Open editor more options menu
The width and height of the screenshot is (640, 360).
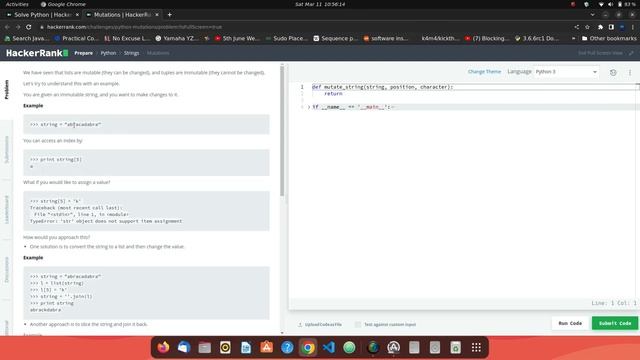(x=630, y=72)
